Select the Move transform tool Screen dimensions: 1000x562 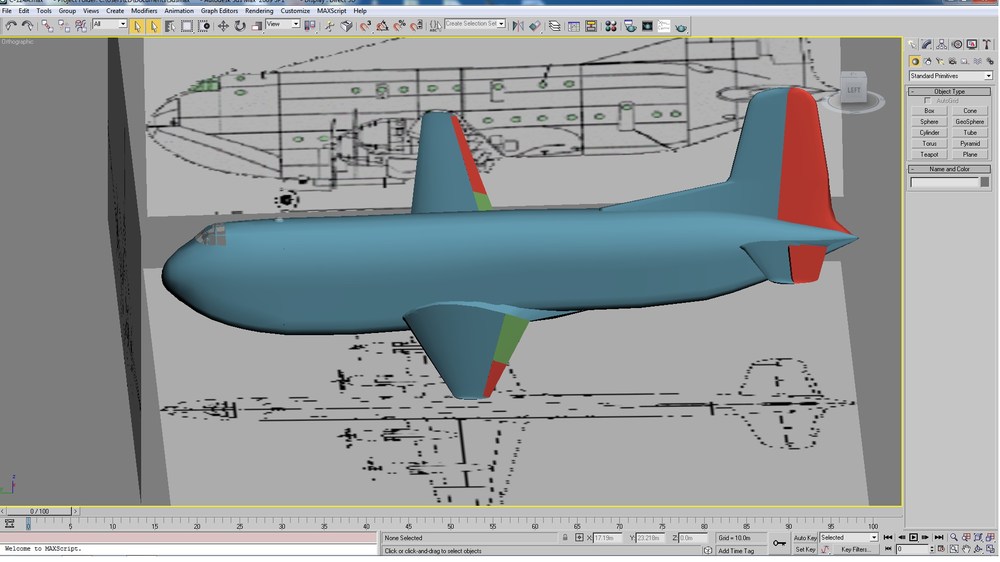(223, 26)
